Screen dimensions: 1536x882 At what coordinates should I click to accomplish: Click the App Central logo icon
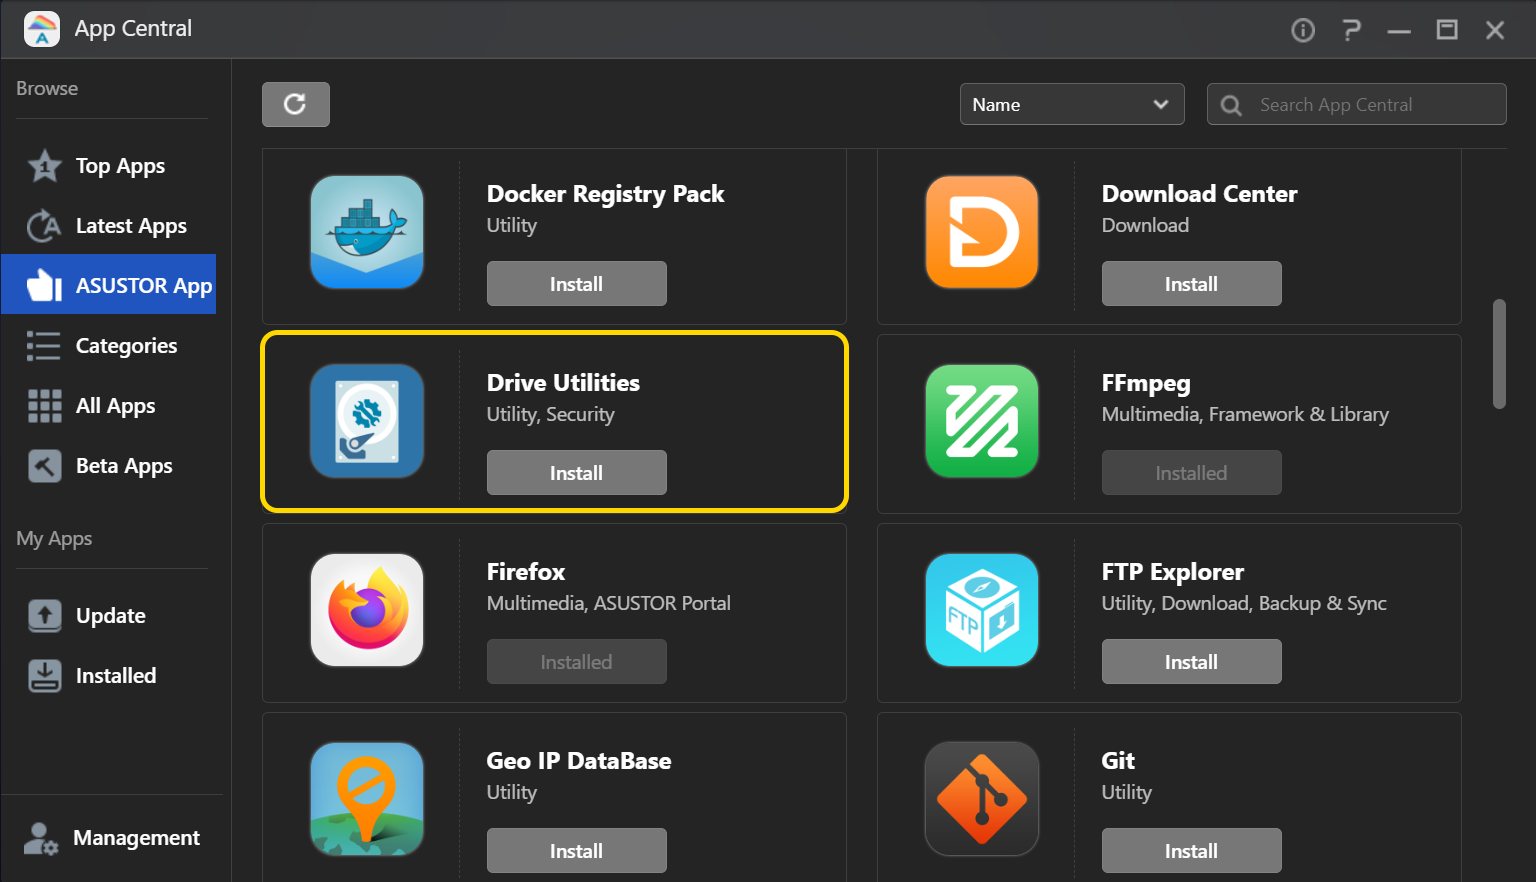[42, 29]
